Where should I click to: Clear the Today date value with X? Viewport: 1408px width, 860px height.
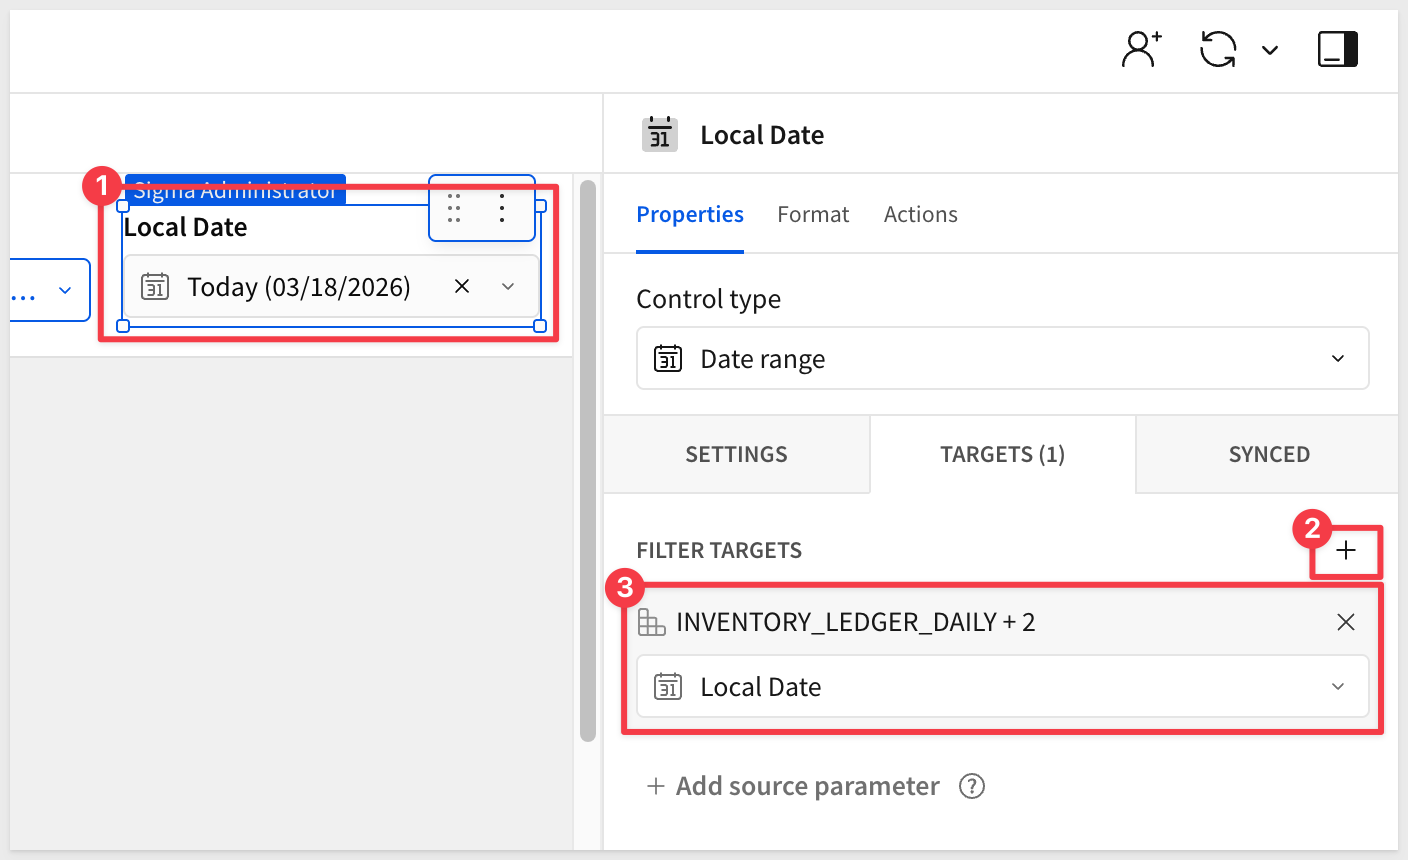click(x=462, y=287)
